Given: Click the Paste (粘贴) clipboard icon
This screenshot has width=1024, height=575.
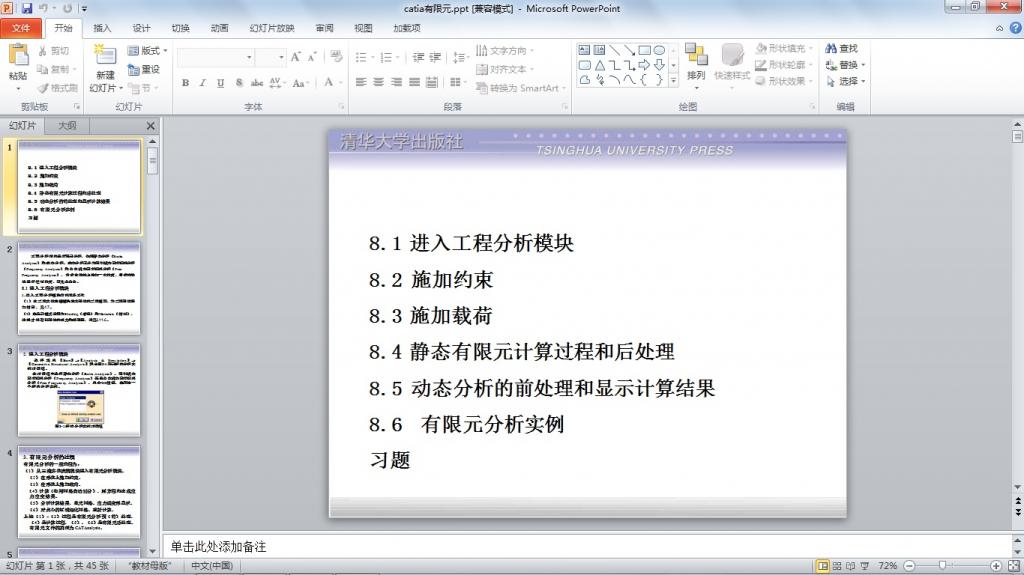Looking at the screenshot, I should (x=18, y=56).
